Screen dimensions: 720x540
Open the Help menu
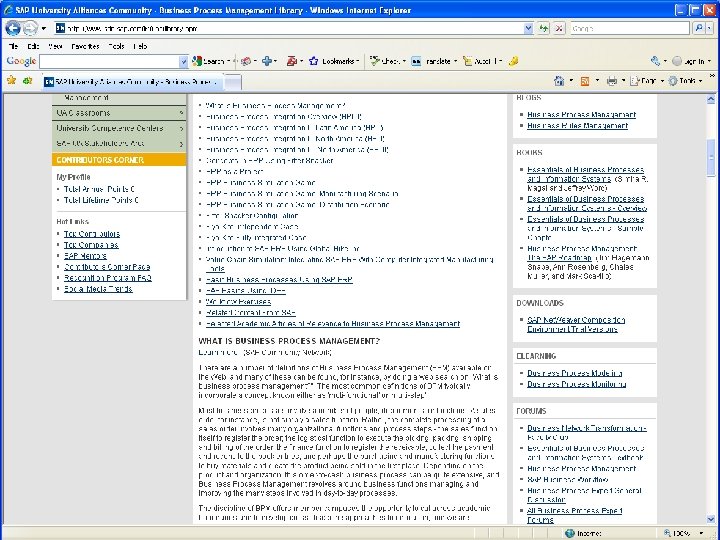coord(140,46)
